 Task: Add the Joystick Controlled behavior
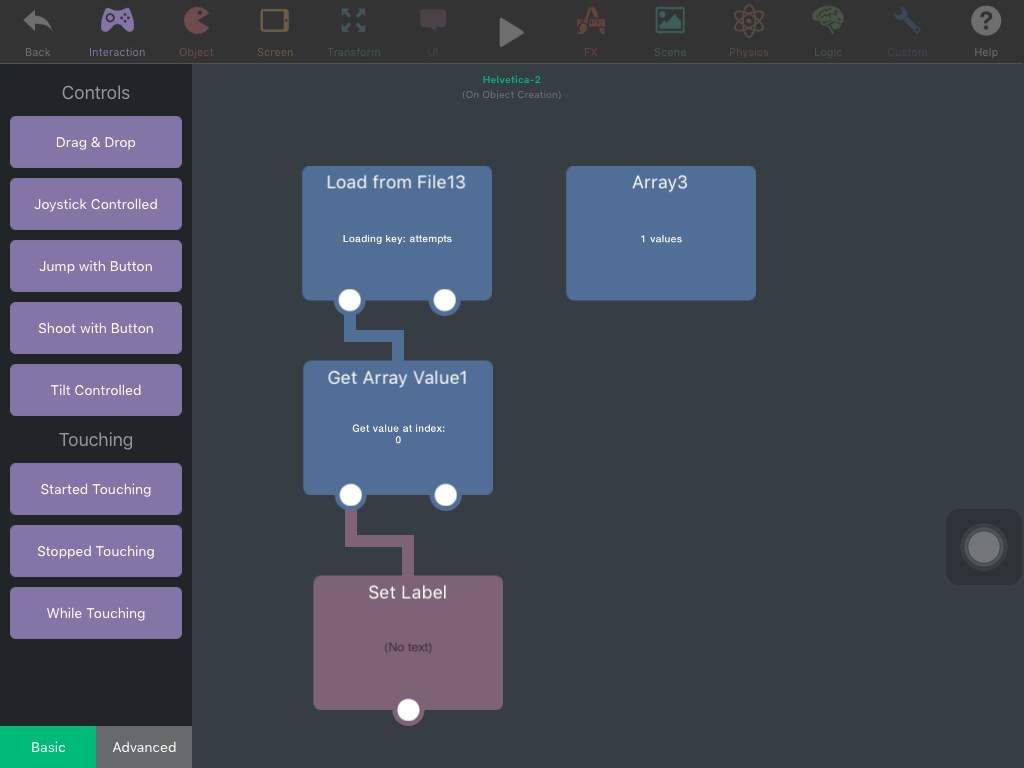click(x=96, y=204)
